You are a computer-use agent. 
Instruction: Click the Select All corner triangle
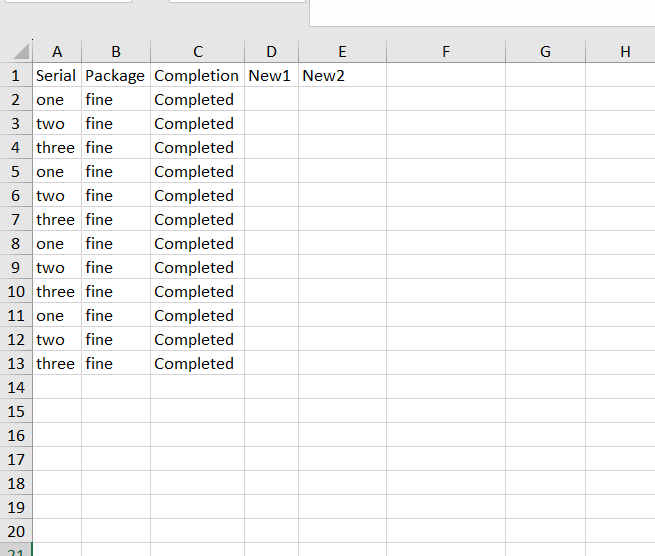pos(20,52)
